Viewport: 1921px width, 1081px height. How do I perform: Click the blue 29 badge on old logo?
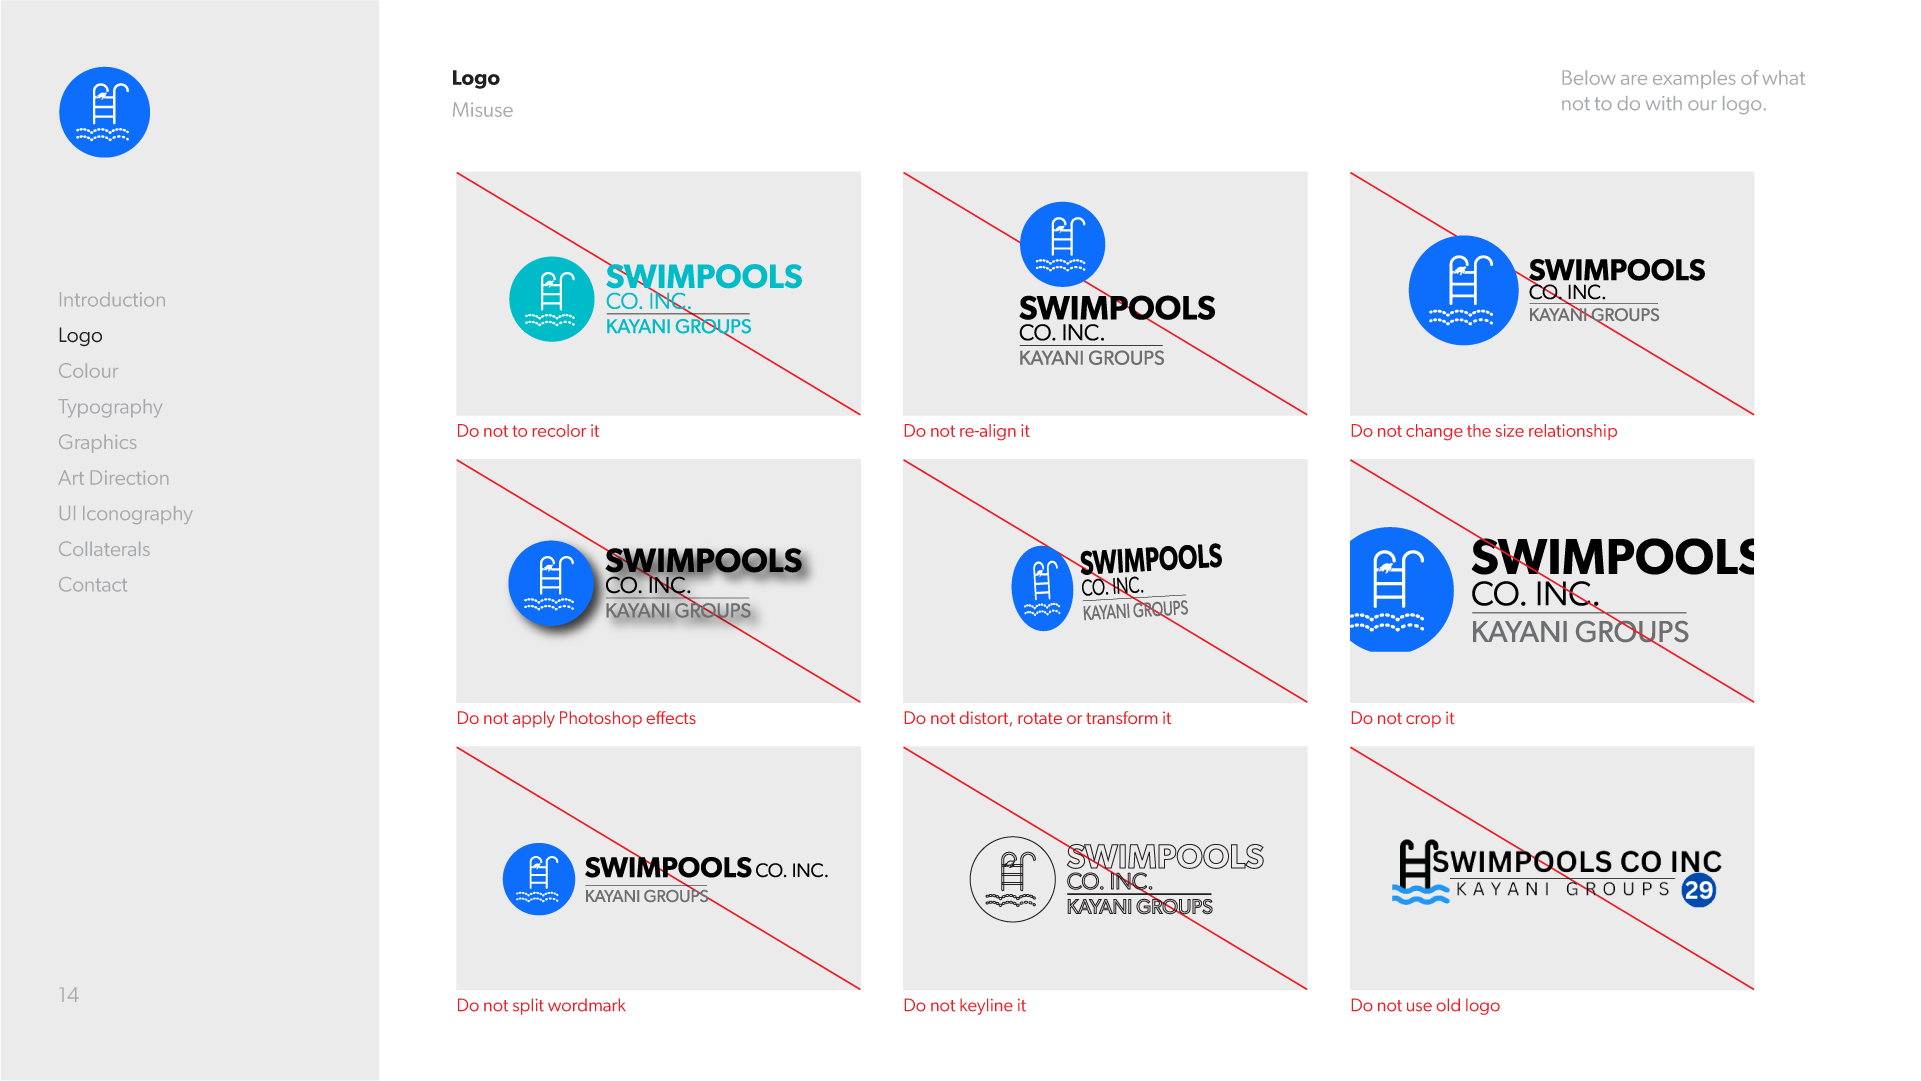pos(1698,890)
